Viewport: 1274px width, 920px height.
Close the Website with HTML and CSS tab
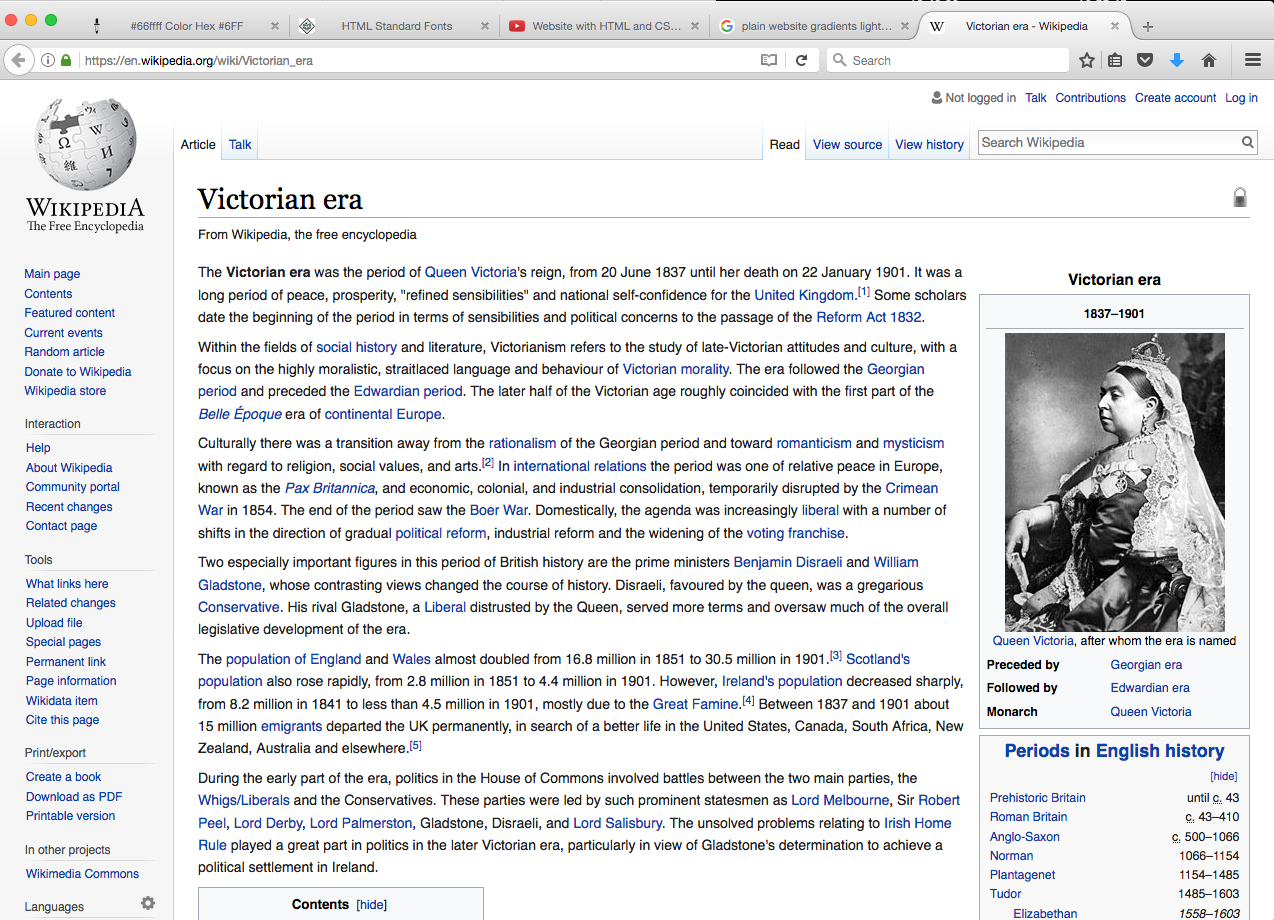[695, 26]
